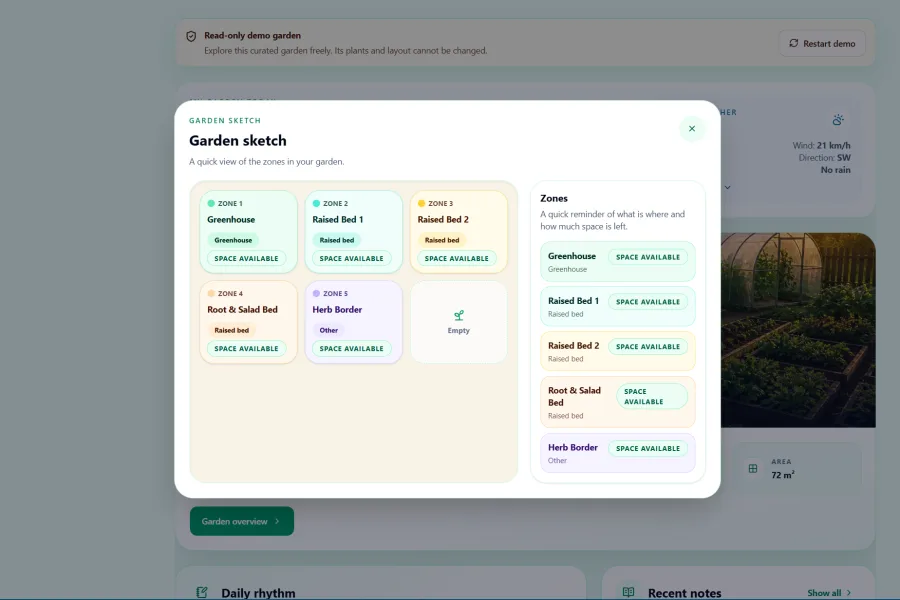Click the 72 m² area value
The width and height of the screenshot is (900, 600).
783,475
